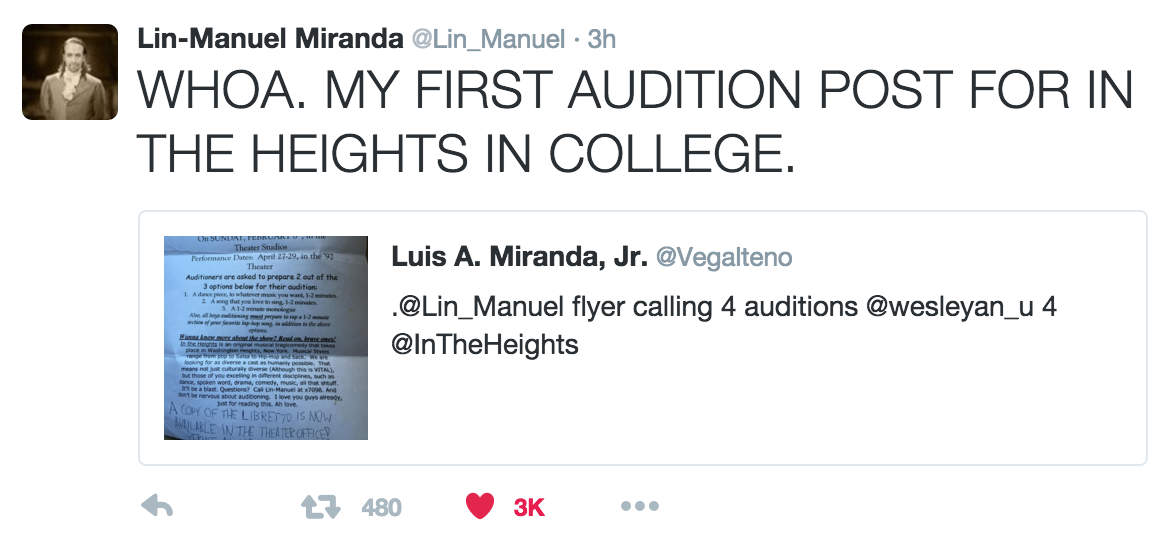Screen dimensions: 1172x546
Task: Click "THE HEIGHTS IN COLLEGE." tweet line
Action: click(465, 153)
